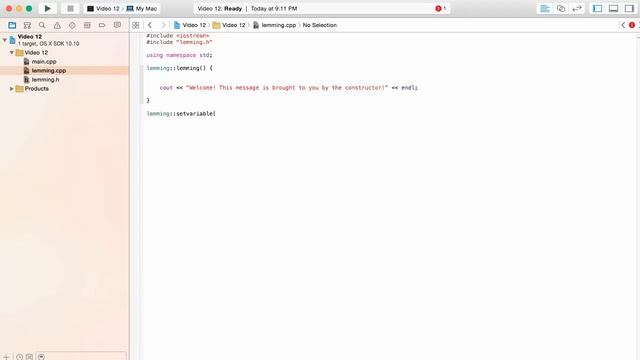This screenshot has height=360, width=640.
Task: Stop the running scheme
Action: click(70, 8)
